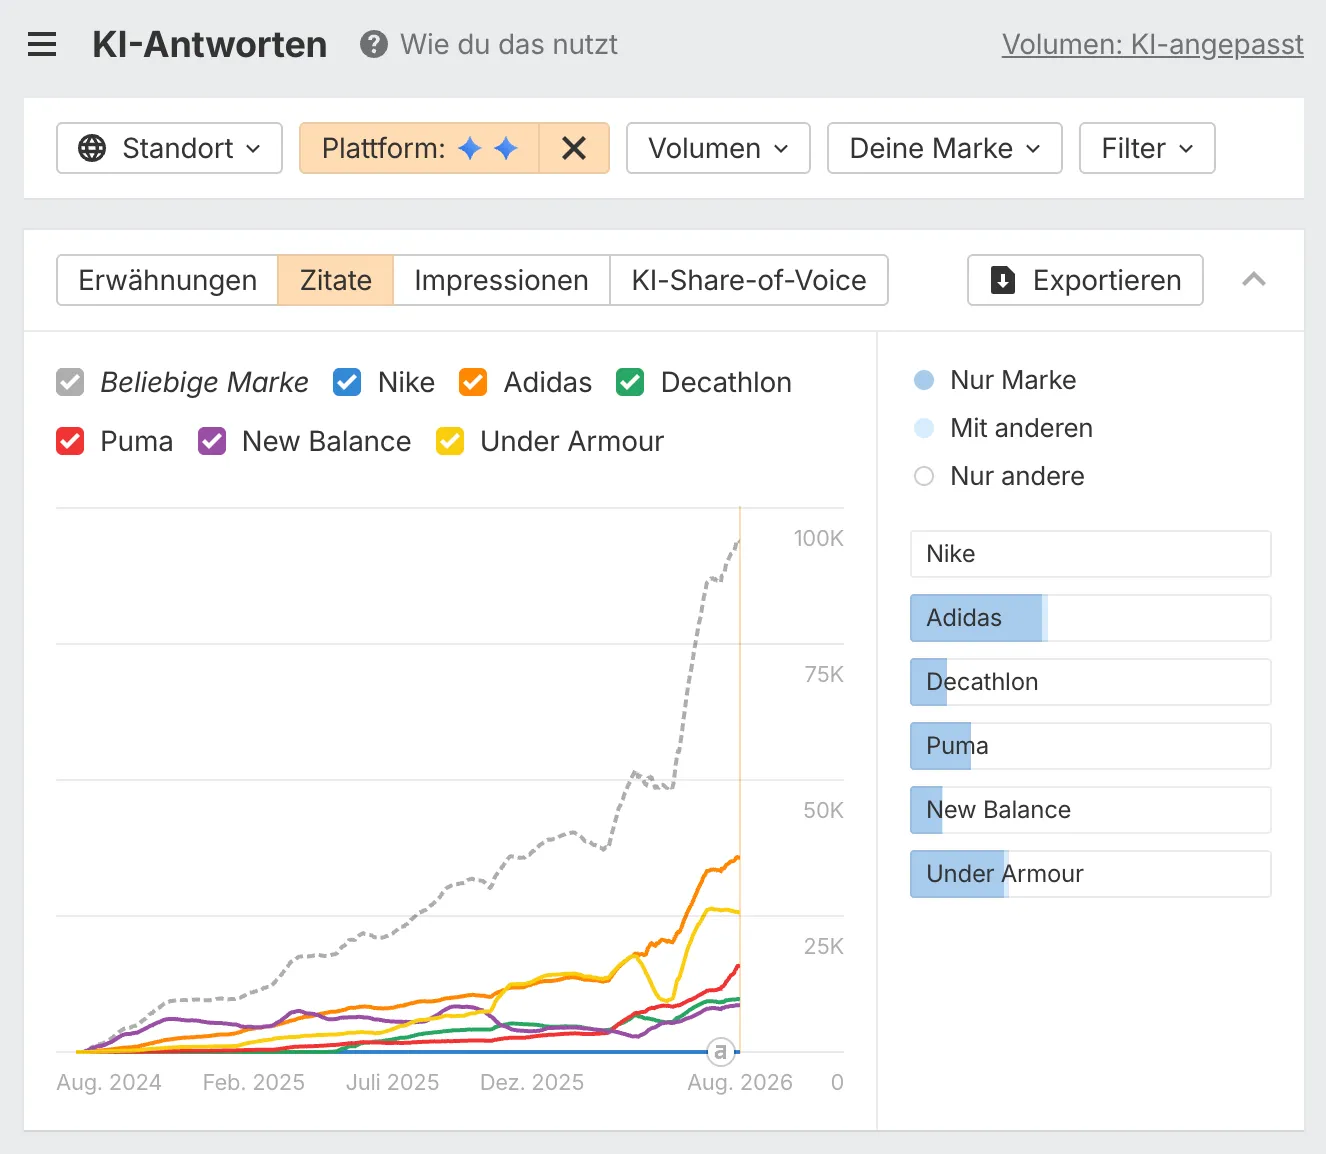Viewport: 1326px width, 1154px height.
Task: Open the Filter dropdown
Action: click(x=1147, y=148)
